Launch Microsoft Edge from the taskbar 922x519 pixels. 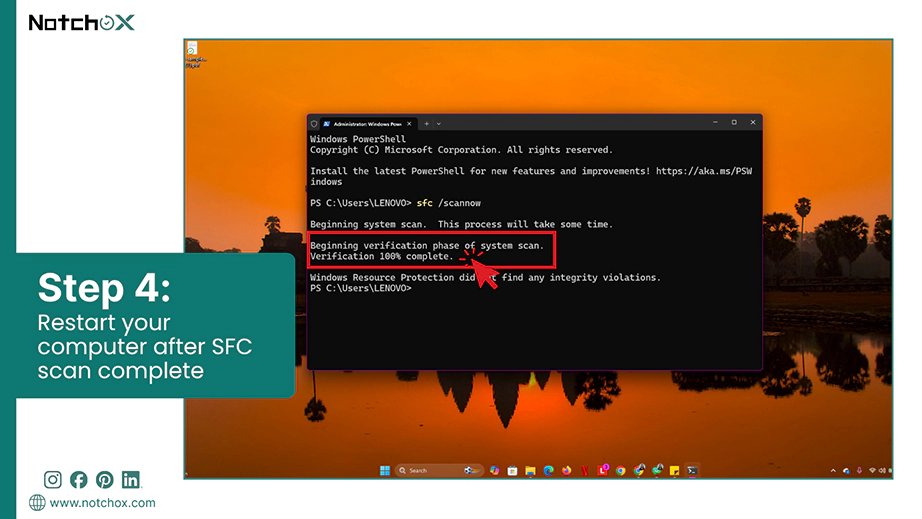pos(549,470)
